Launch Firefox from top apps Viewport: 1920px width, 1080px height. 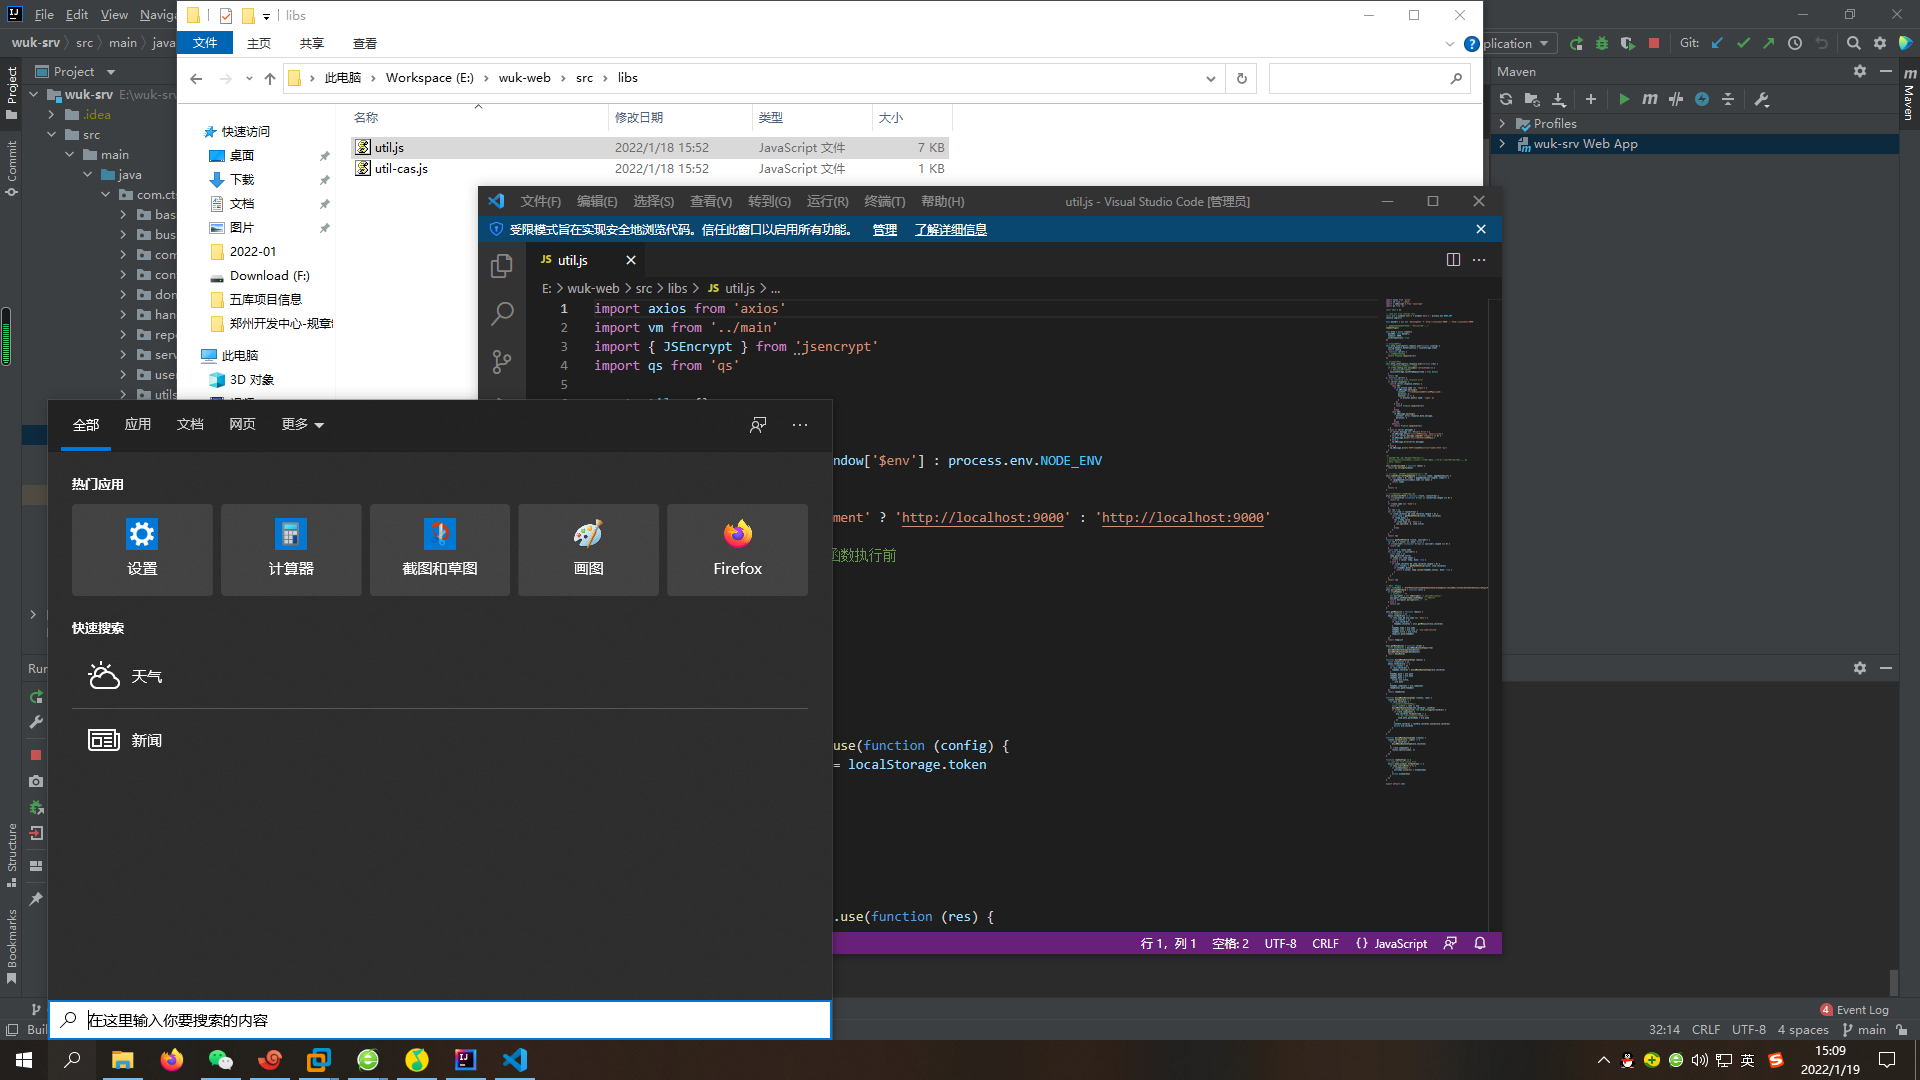(x=737, y=549)
